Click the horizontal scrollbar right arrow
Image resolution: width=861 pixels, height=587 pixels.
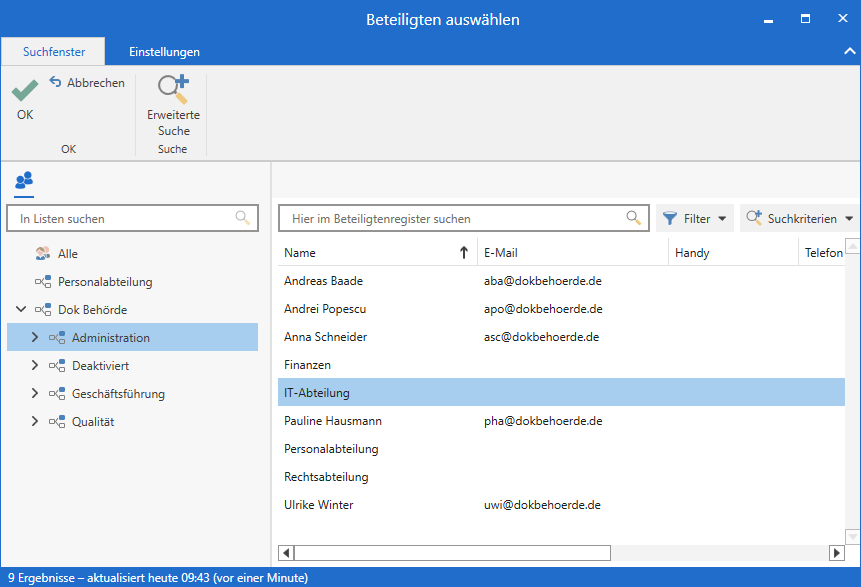click(x=837, y=553)
